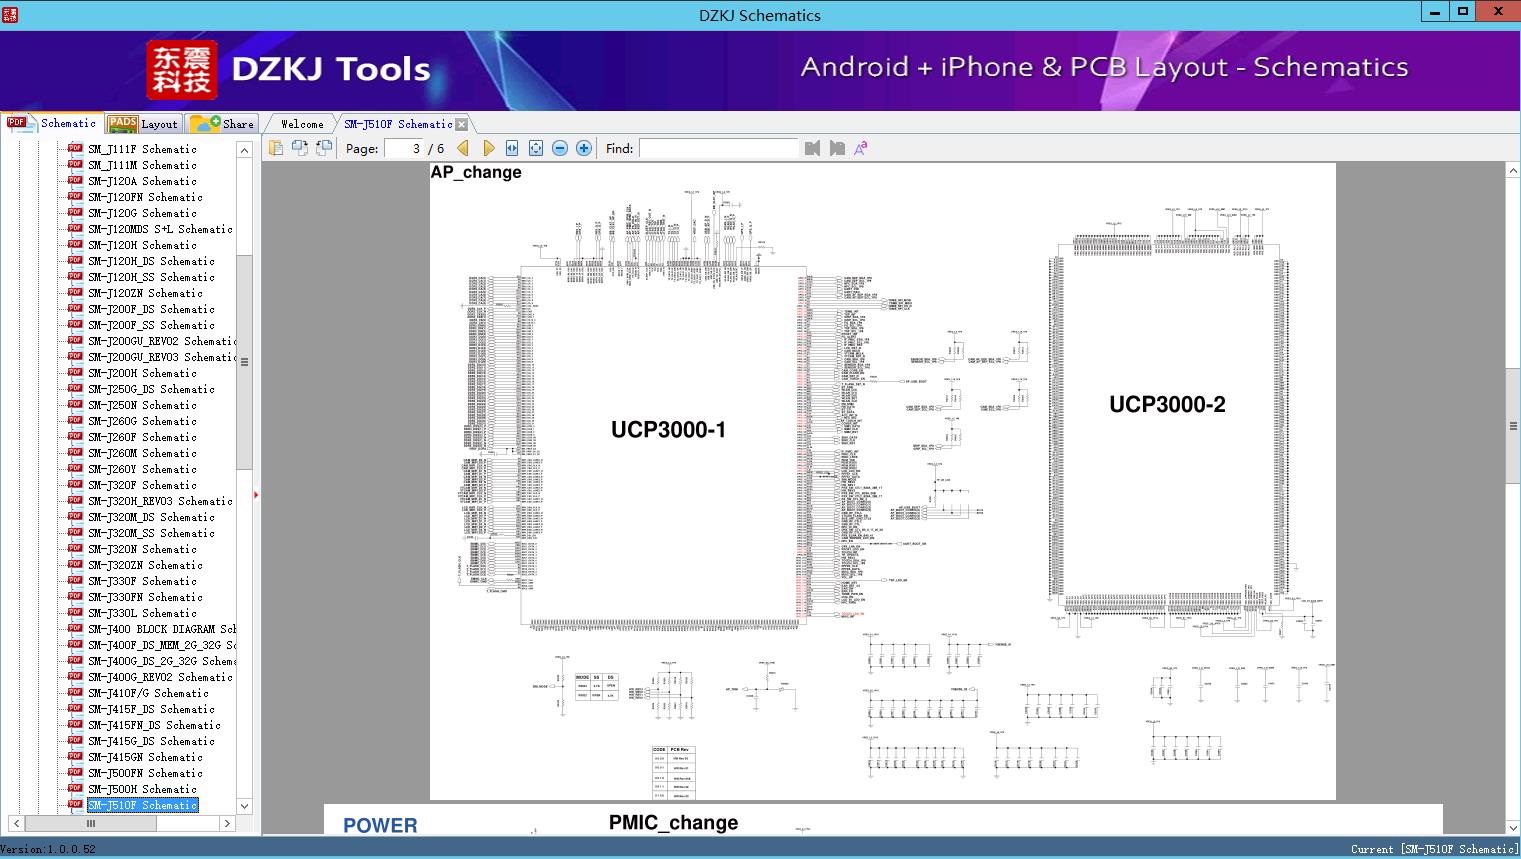The image size is (1521, 859).
Task: Click the Find text box
Action: 718,148
